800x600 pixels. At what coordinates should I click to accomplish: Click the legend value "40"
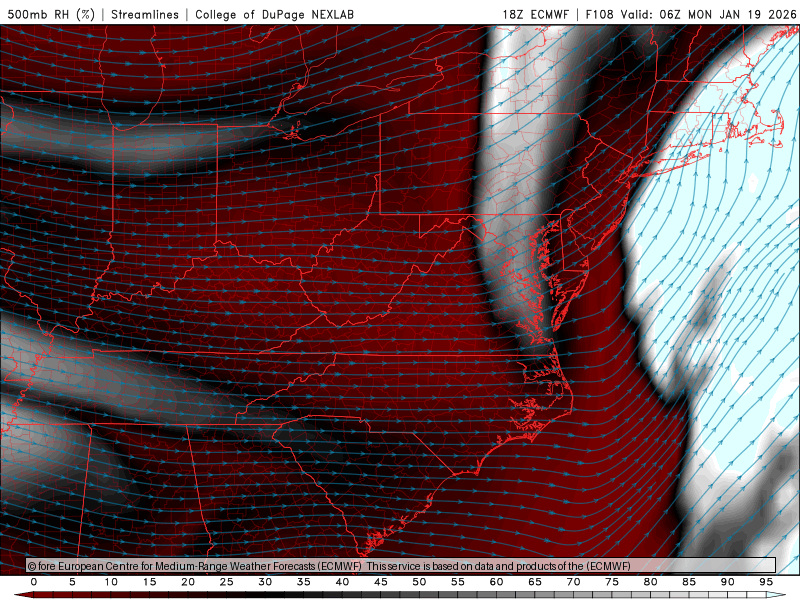pos(342,582)
